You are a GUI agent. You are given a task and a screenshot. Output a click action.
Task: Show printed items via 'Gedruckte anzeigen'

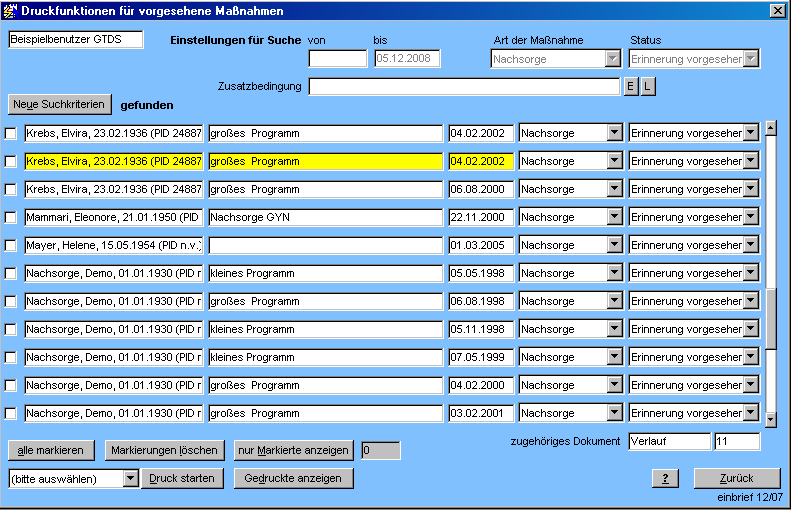pyautogui.click(x=293, y=478)
